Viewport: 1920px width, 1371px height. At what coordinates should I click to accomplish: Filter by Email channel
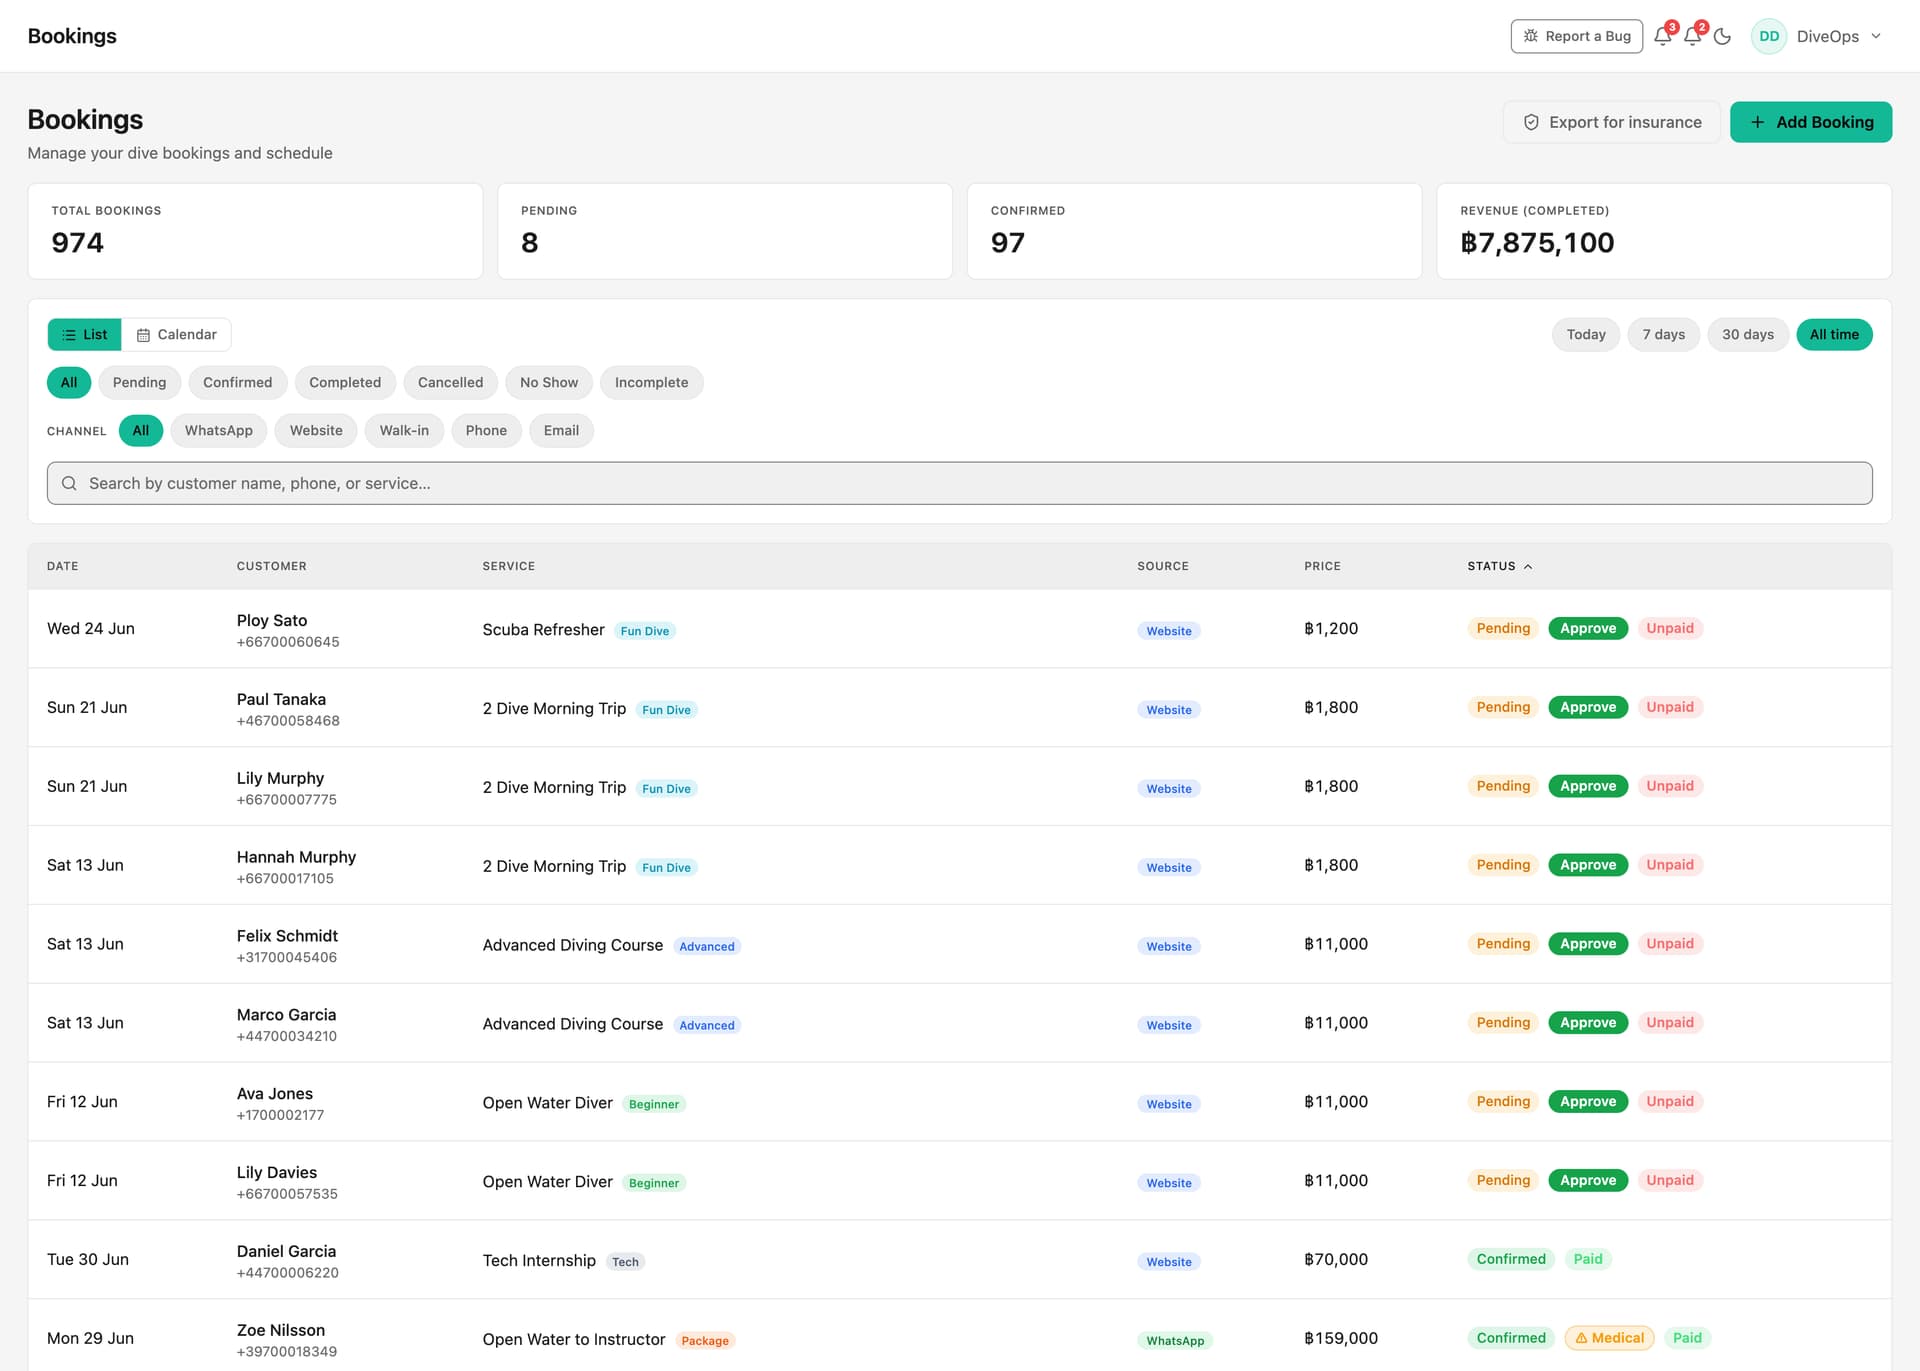(x=561, y=431)
